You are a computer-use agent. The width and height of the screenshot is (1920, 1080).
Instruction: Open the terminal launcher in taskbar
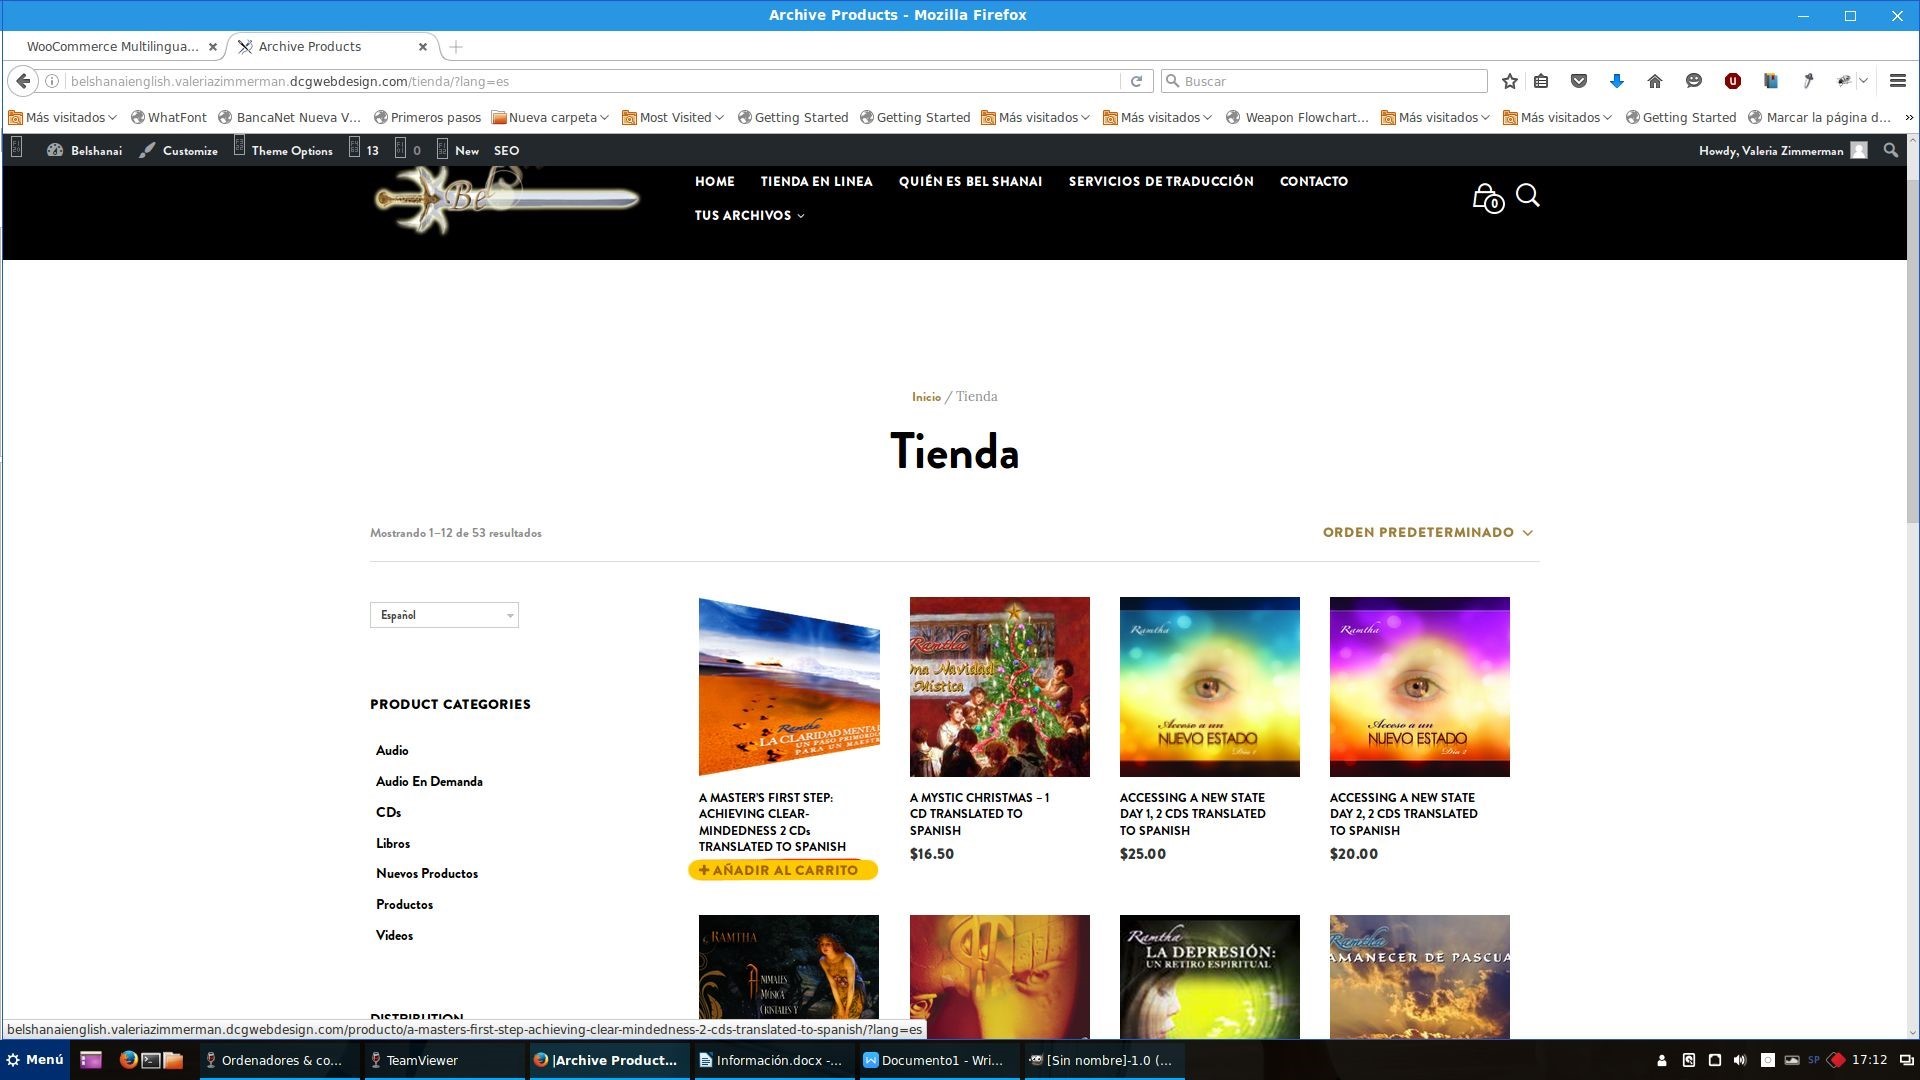151,1060
